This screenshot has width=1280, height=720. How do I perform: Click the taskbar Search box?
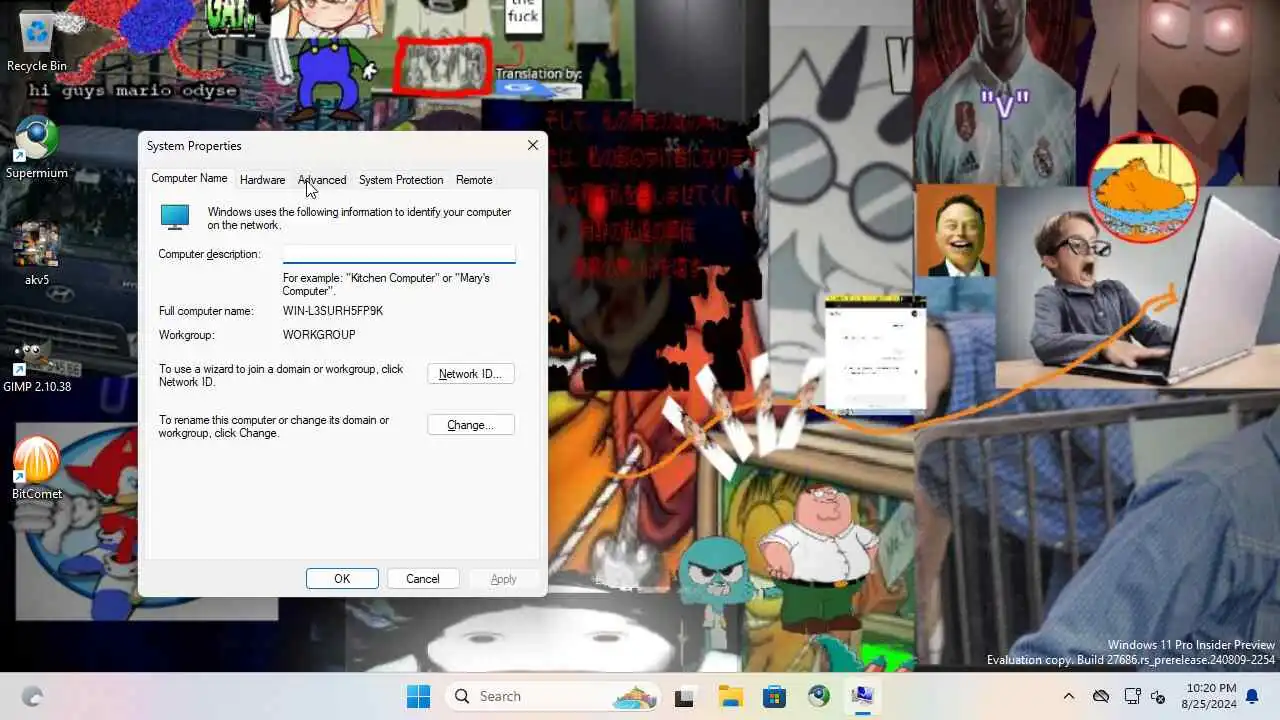(553, 696)
